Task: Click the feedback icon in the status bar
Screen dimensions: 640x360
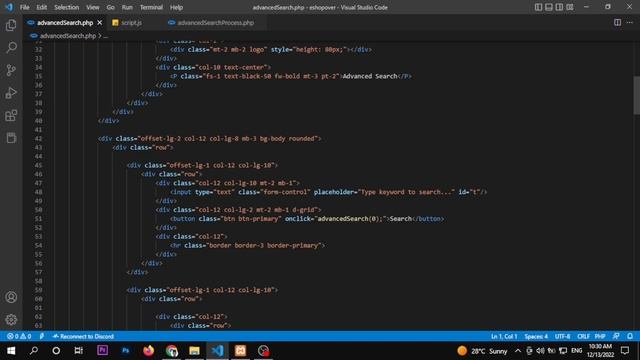Action: click(x=616, y=336)
